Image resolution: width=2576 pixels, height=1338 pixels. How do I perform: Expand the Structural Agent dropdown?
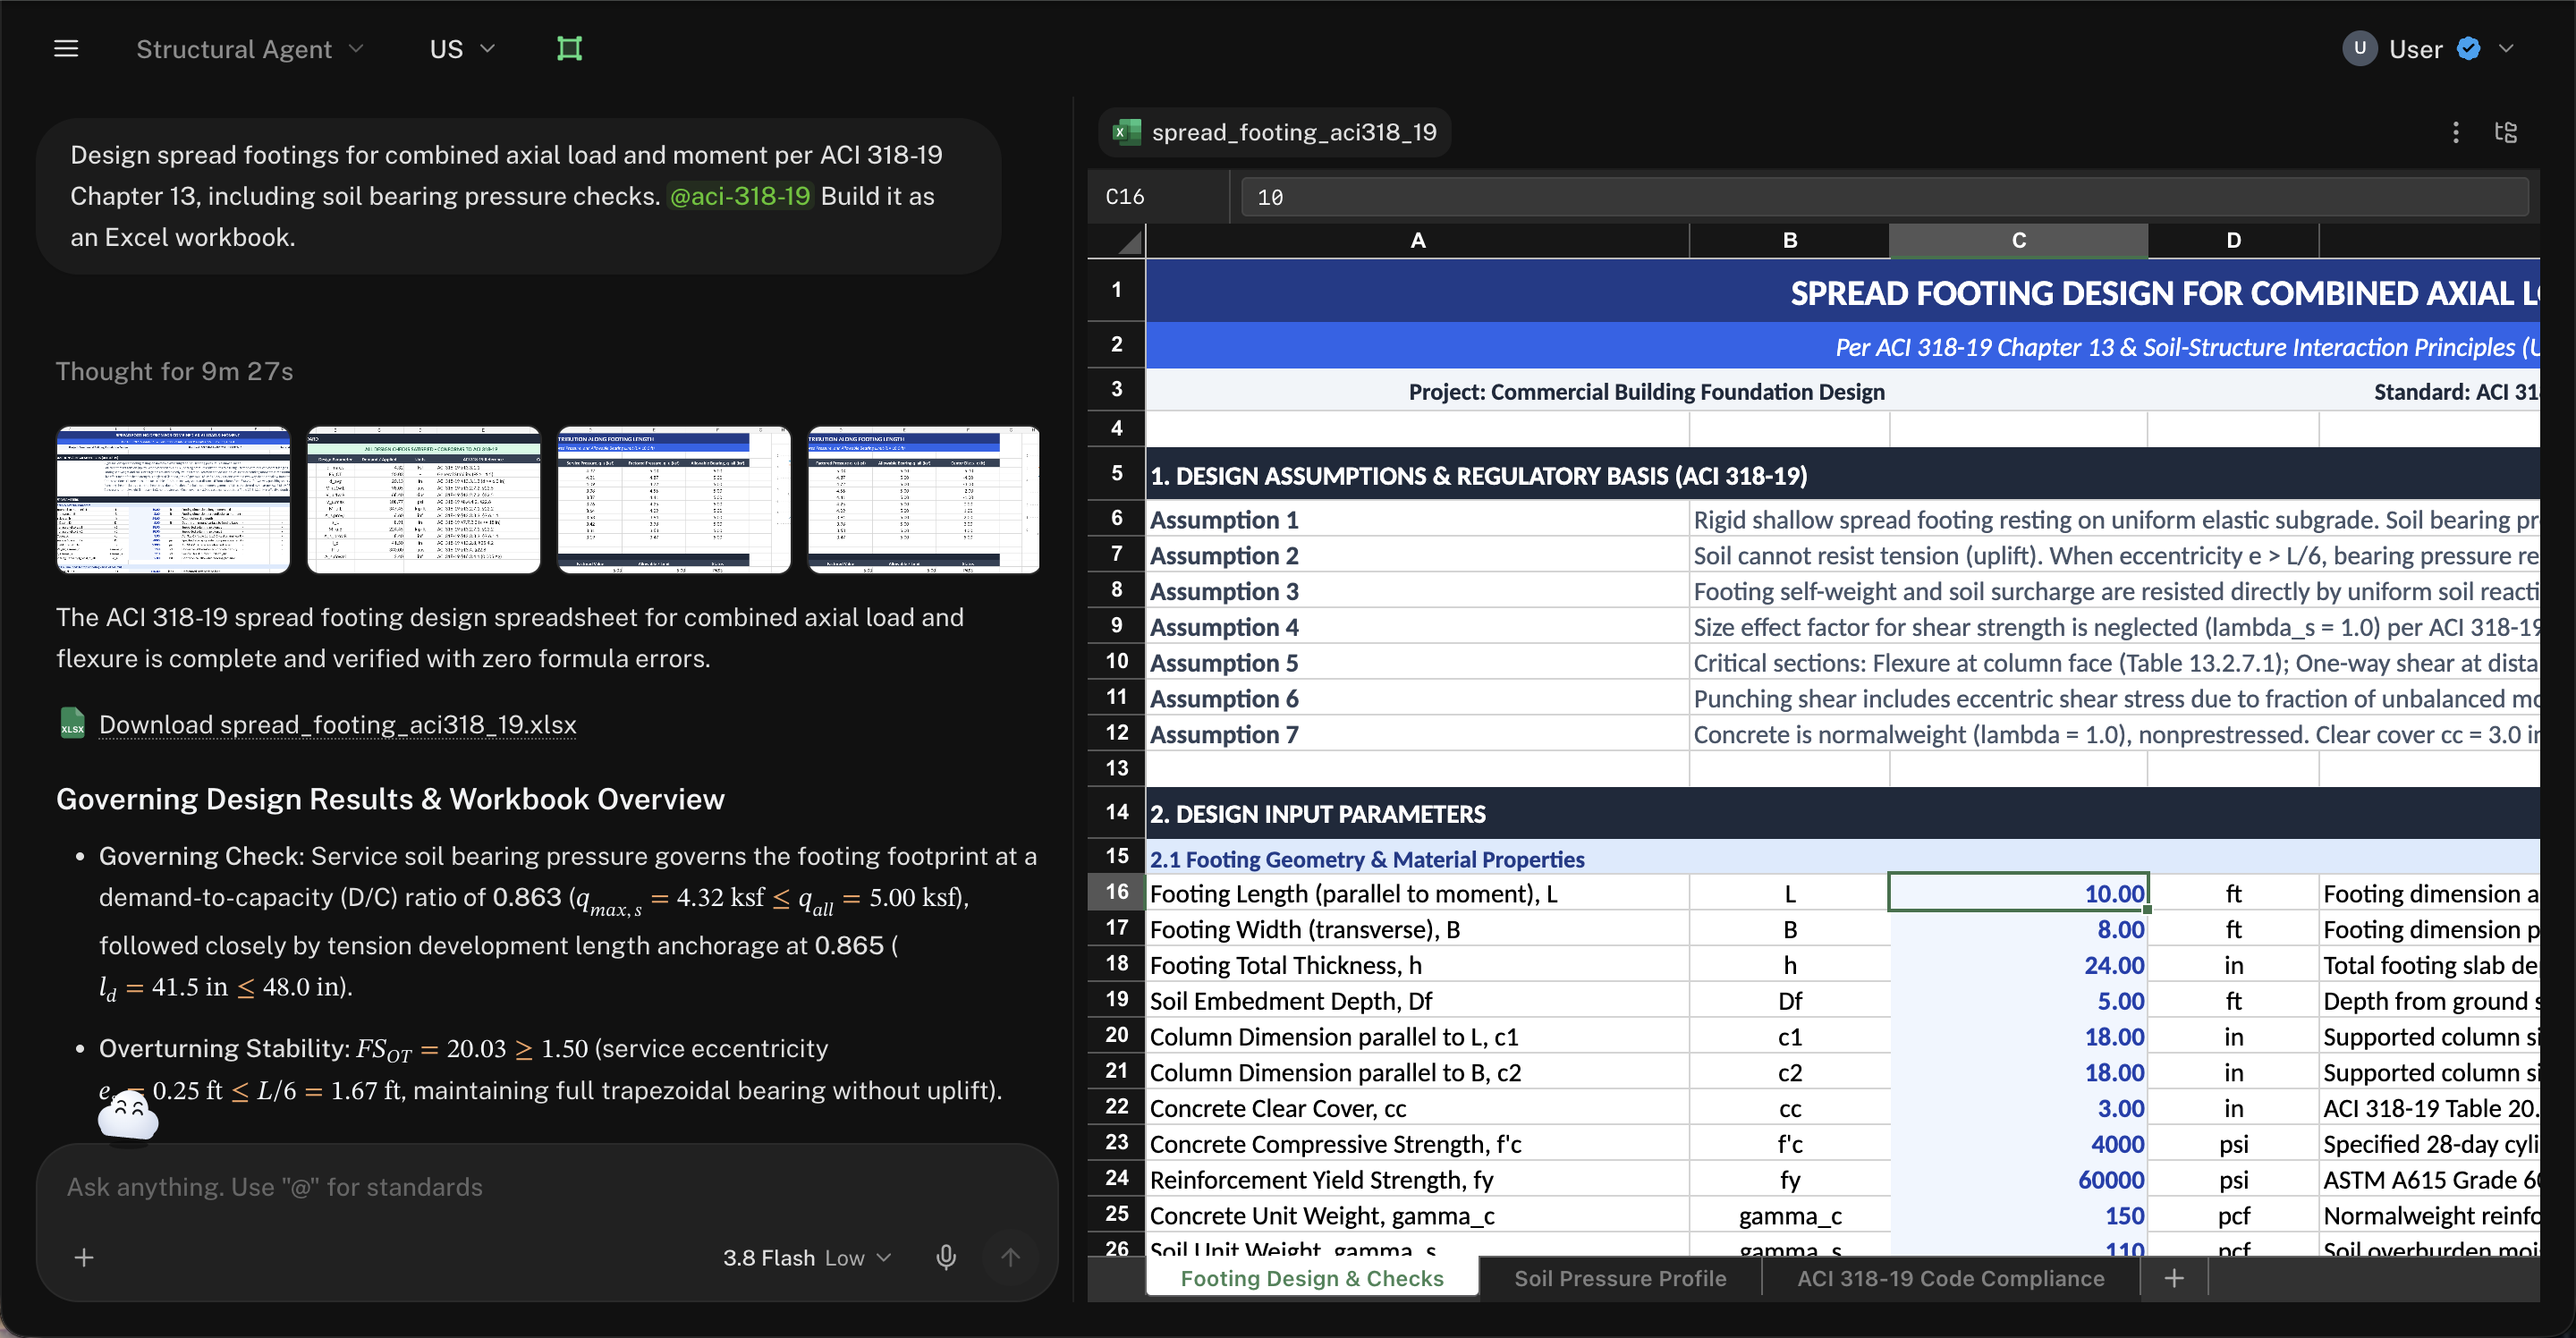(x=250, y=49)
